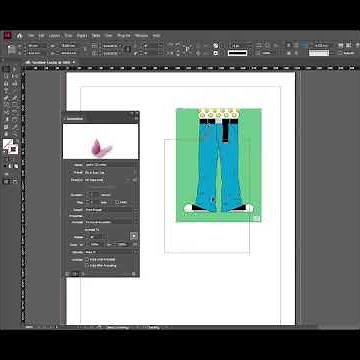Click the Scale W percentage field
Viewport: 360px width, 360px height.
(97, 244)
